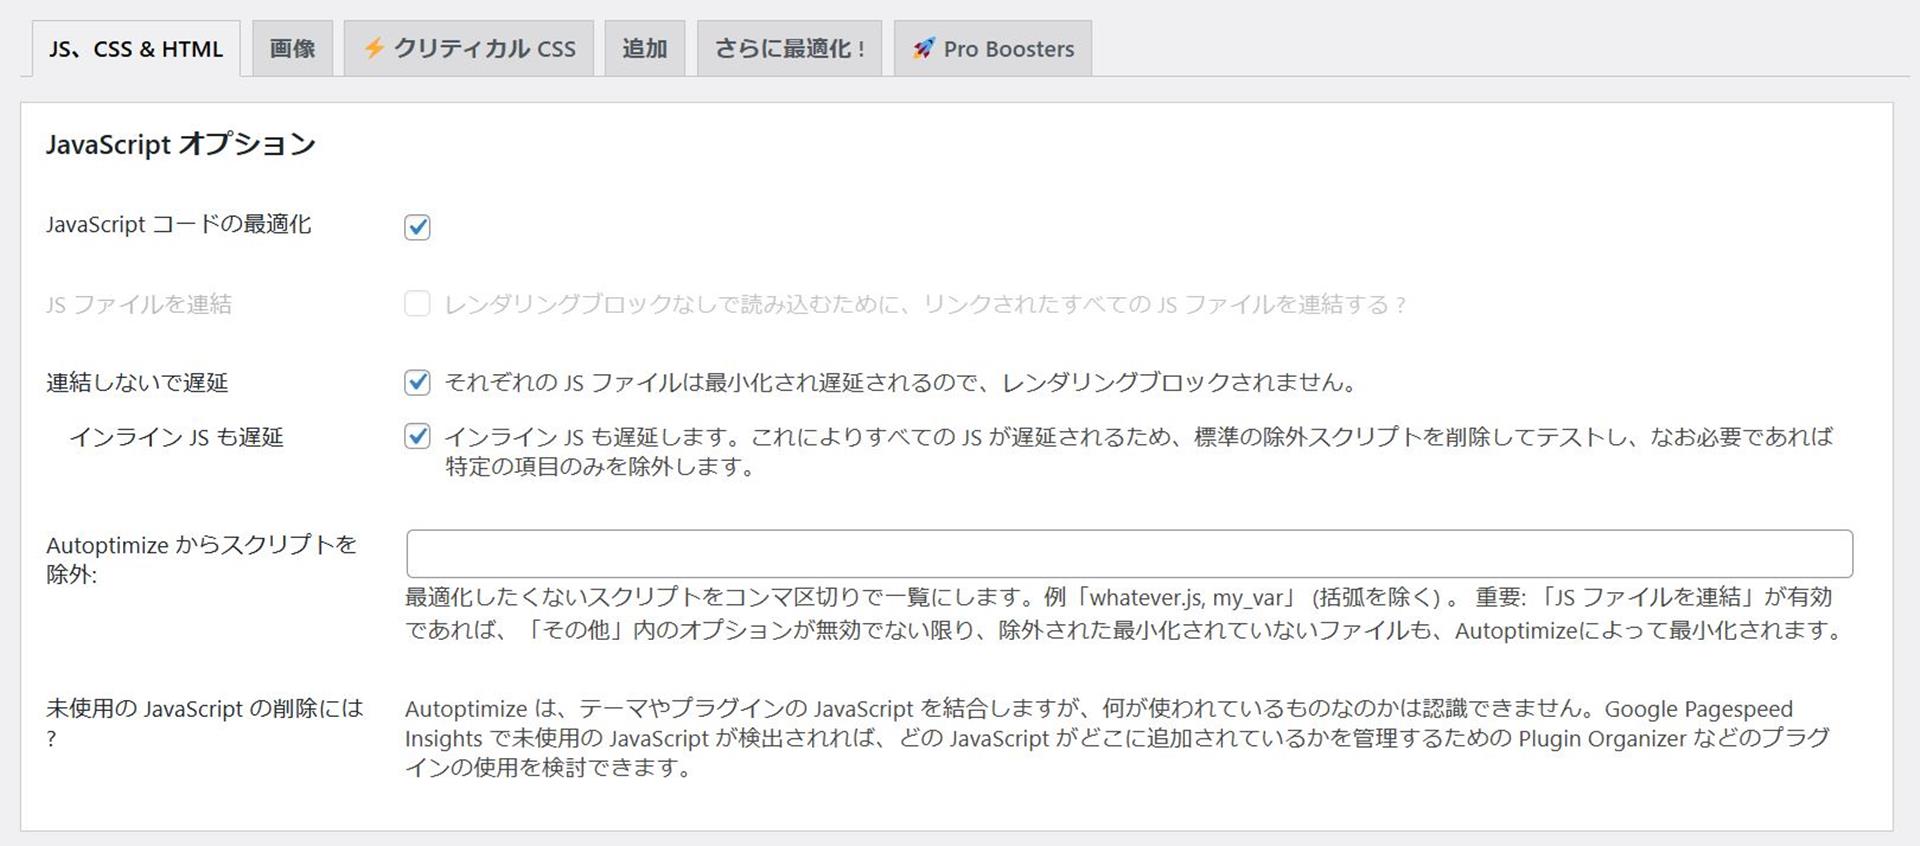Click the 連結しないで遅延 label
Screen dimensions: 1920x846
(x=137, y=382)
